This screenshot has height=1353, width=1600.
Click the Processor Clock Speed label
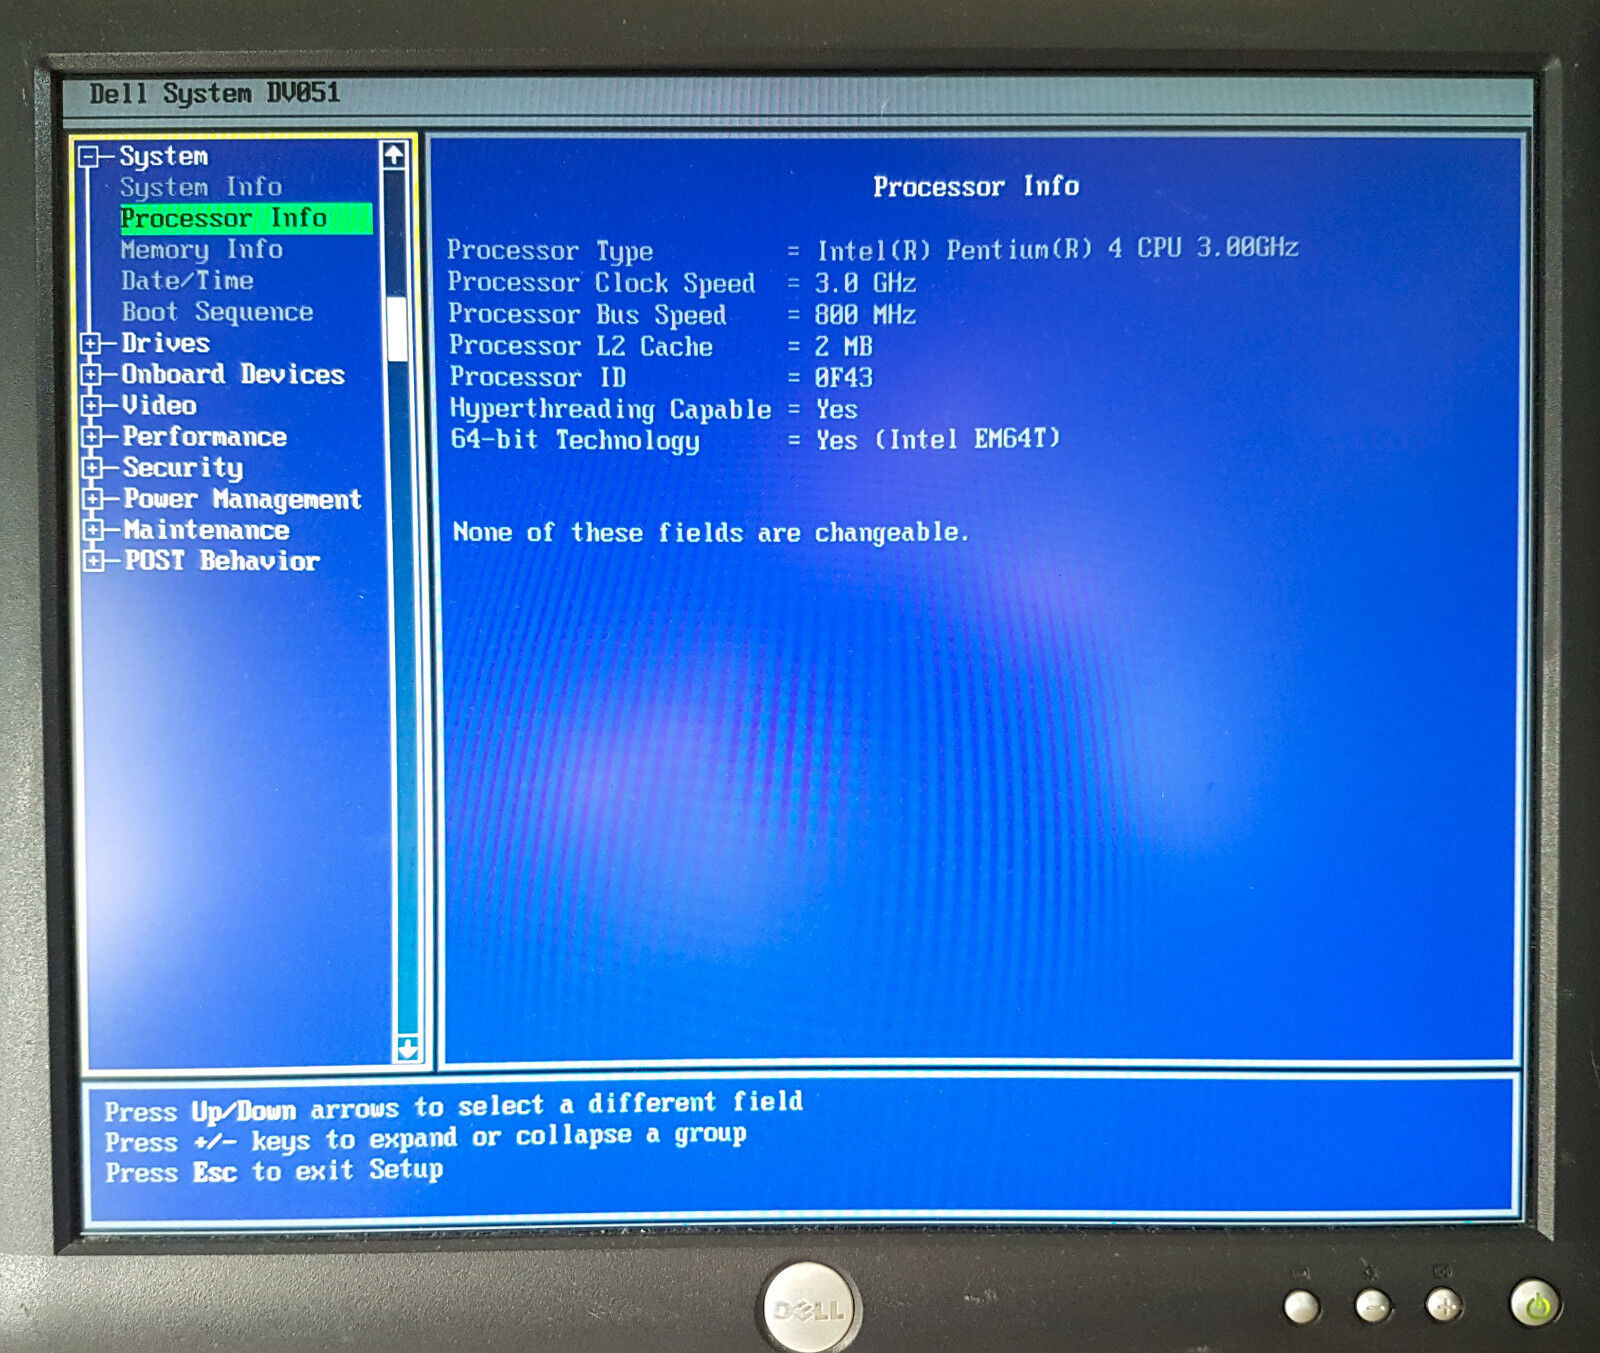601,283
